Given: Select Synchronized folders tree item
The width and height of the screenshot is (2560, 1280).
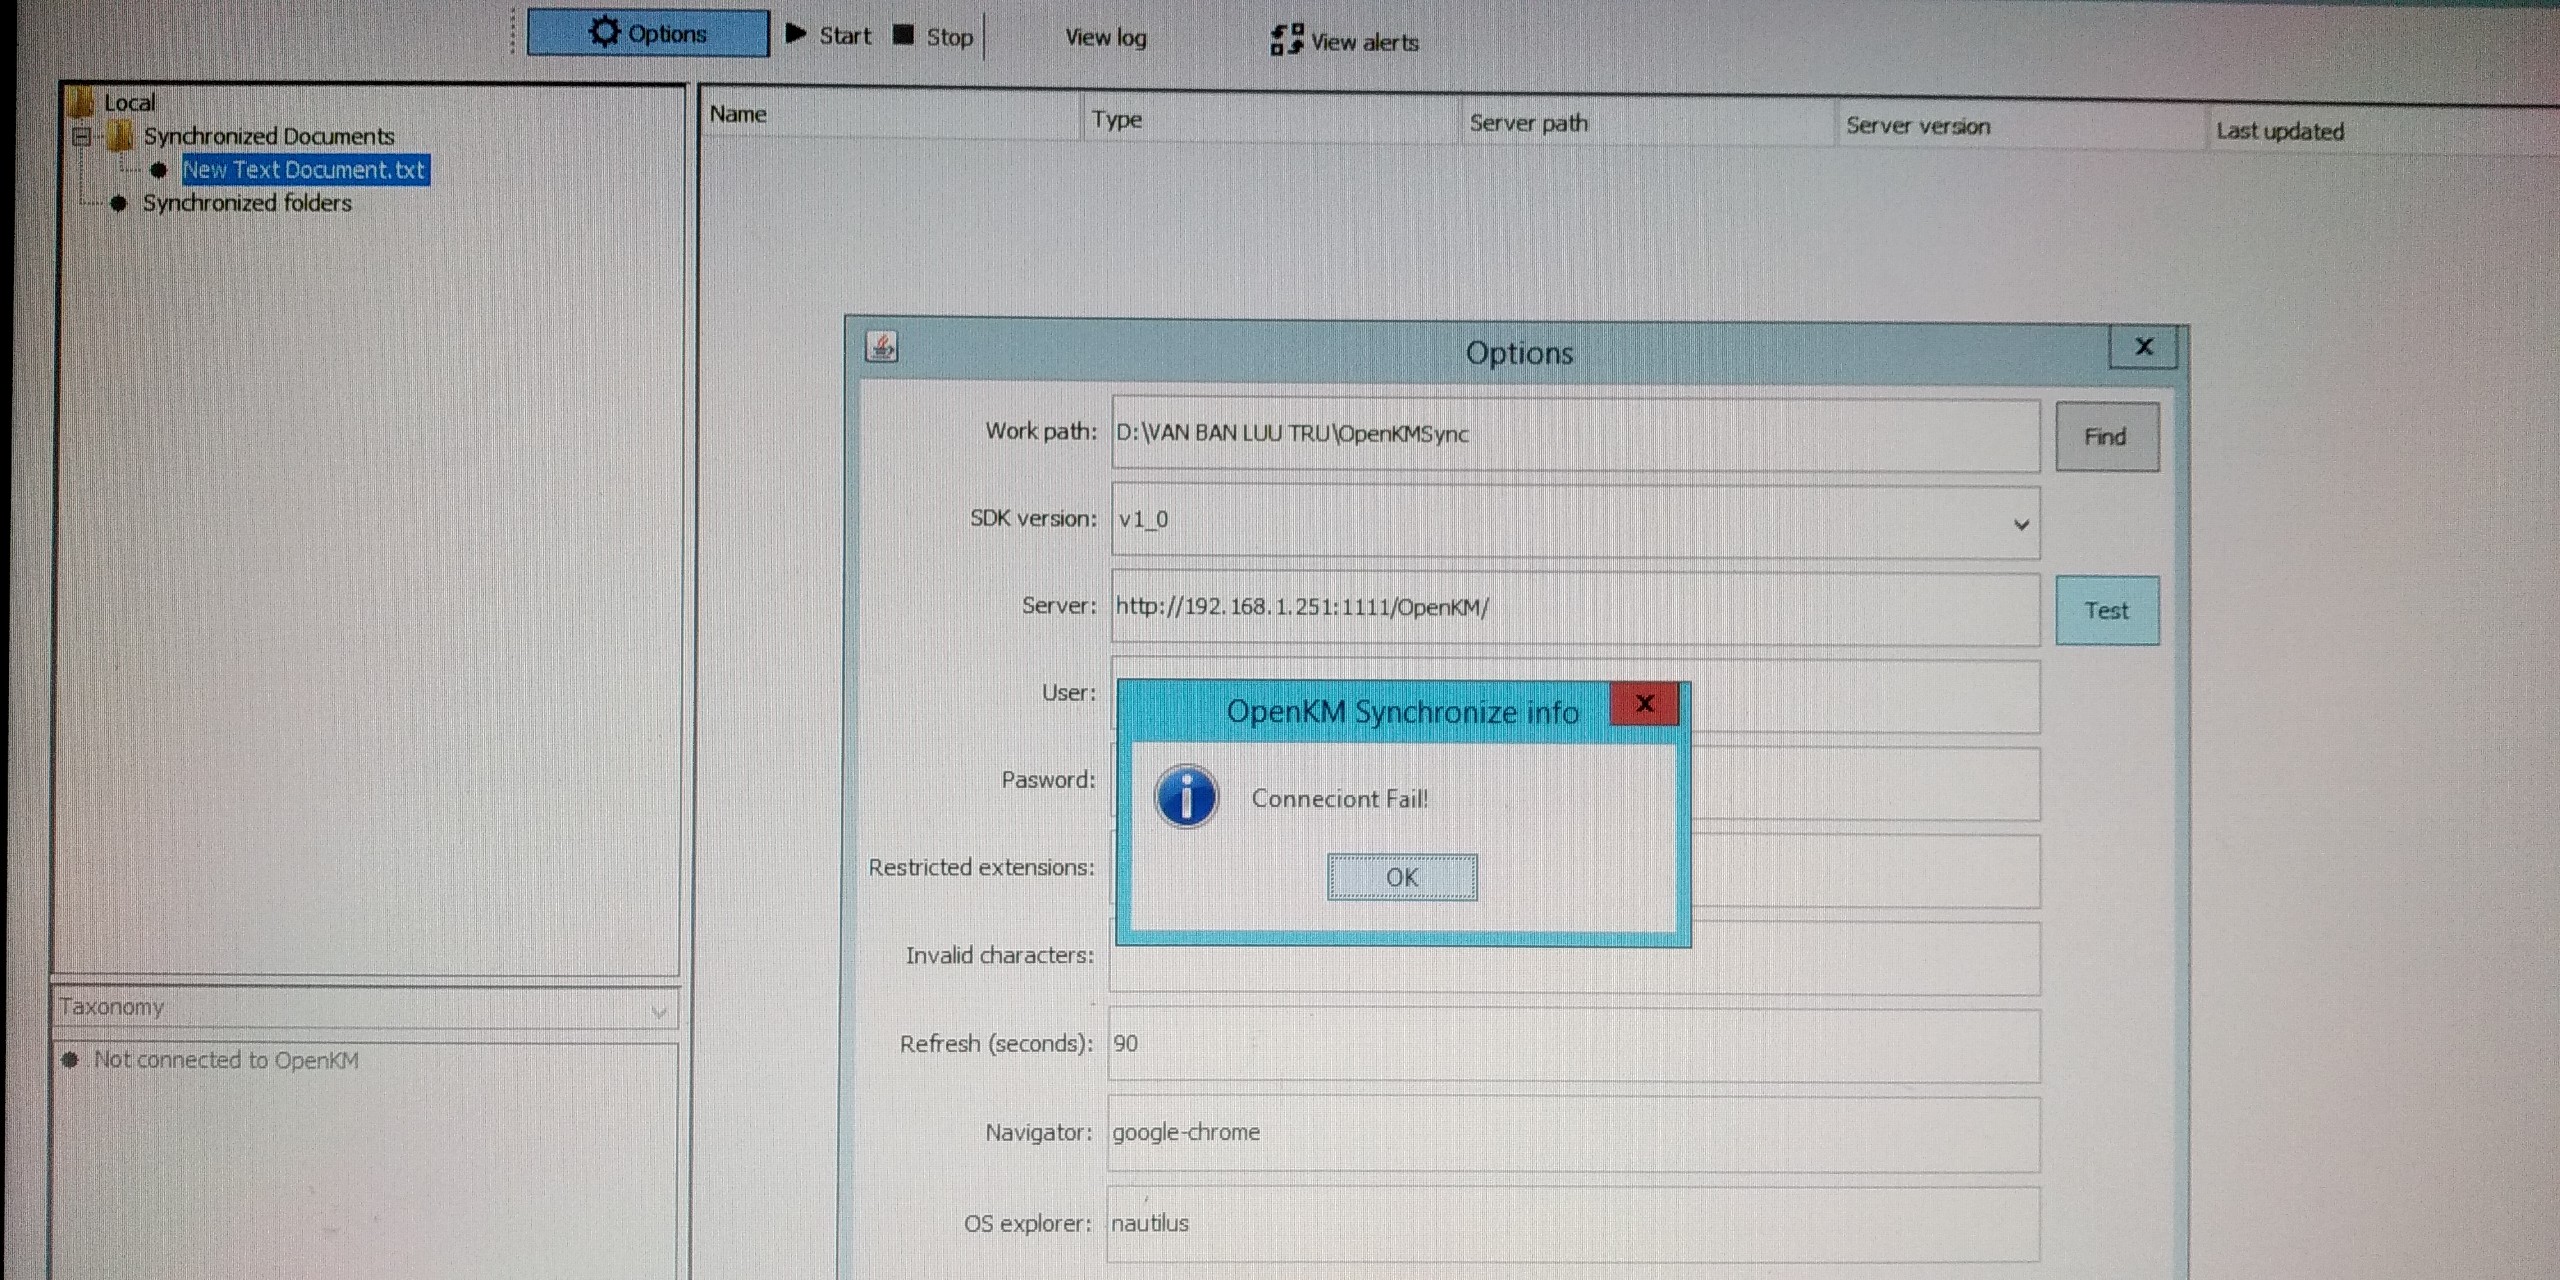Looking at the screenshot, I should [247, 203].
